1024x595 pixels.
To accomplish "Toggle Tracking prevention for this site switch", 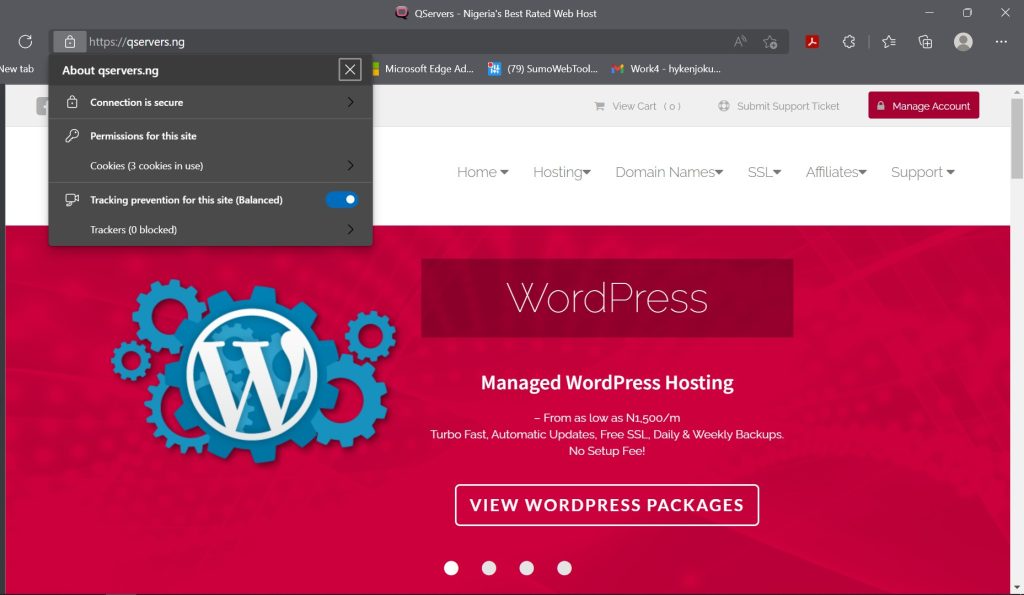I will pos(342,200).
